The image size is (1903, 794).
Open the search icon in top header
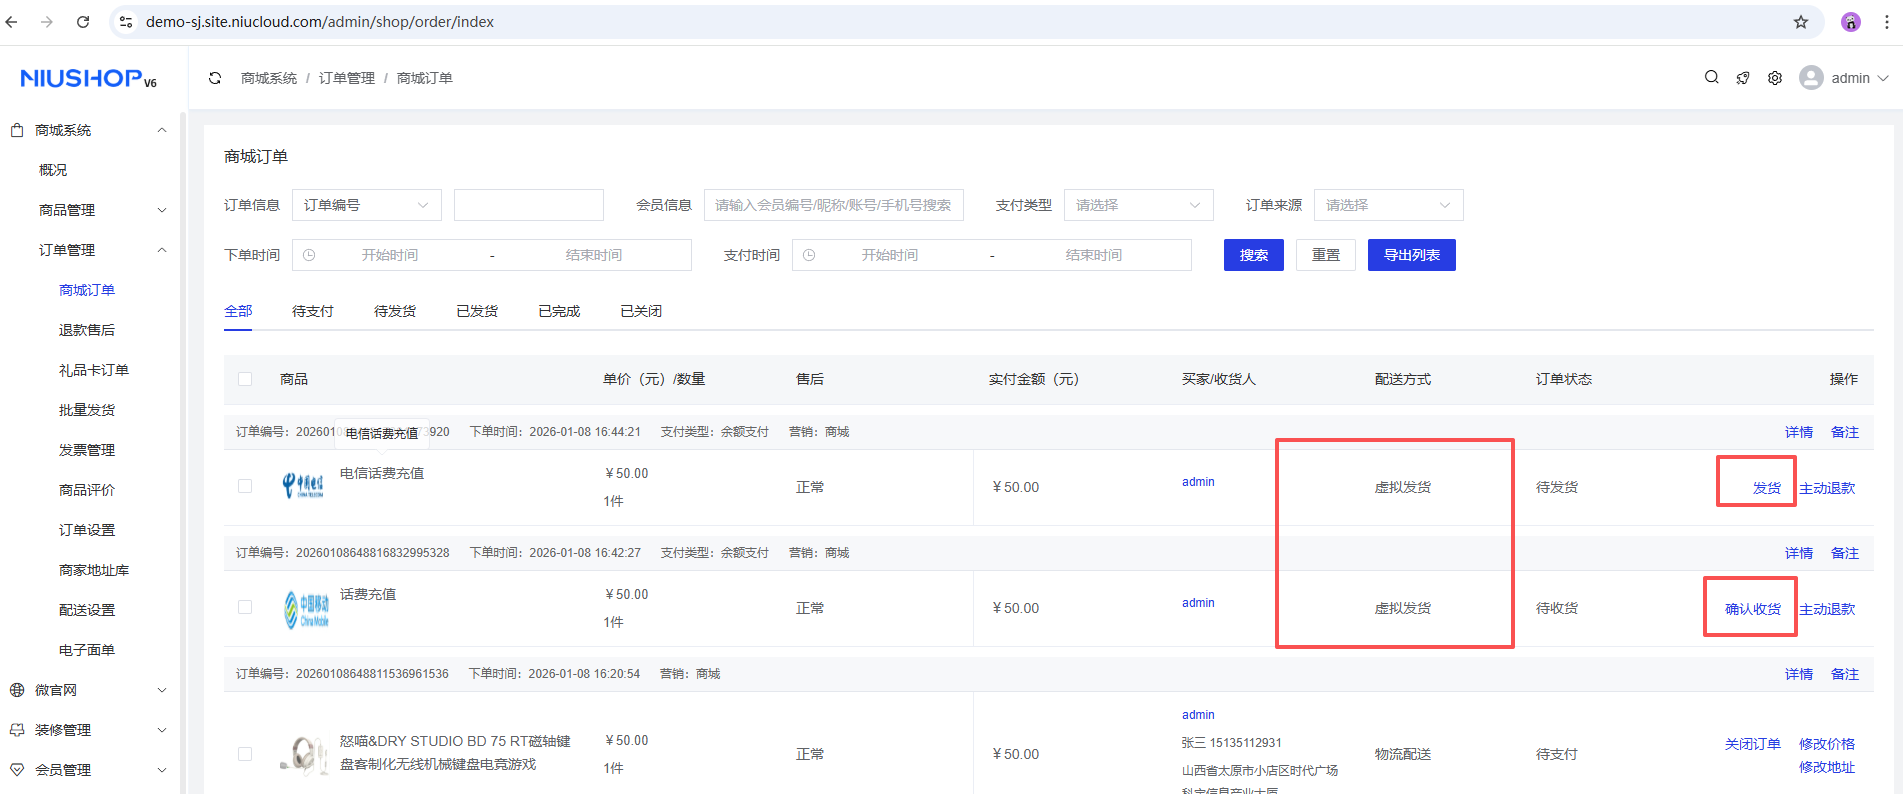(x=1711, y=78)
